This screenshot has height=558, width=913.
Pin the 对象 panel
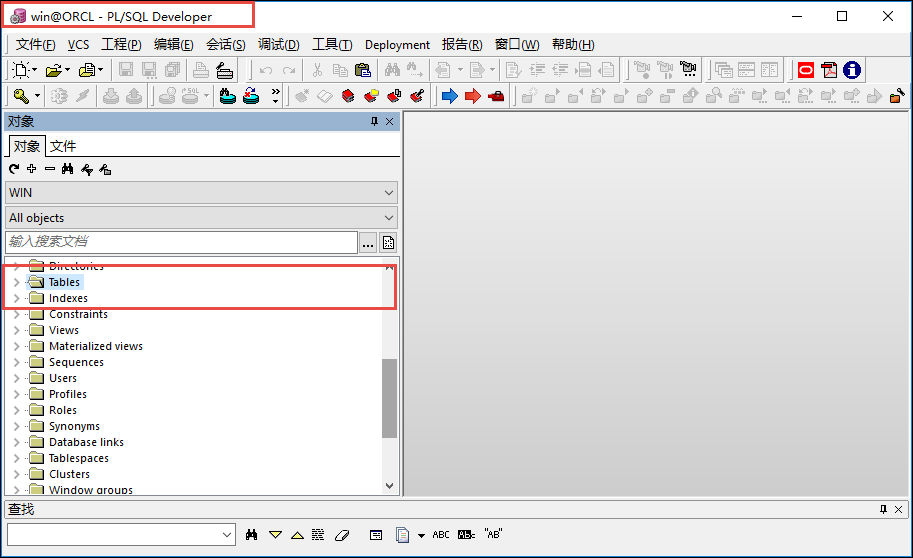tap(374, 121)
